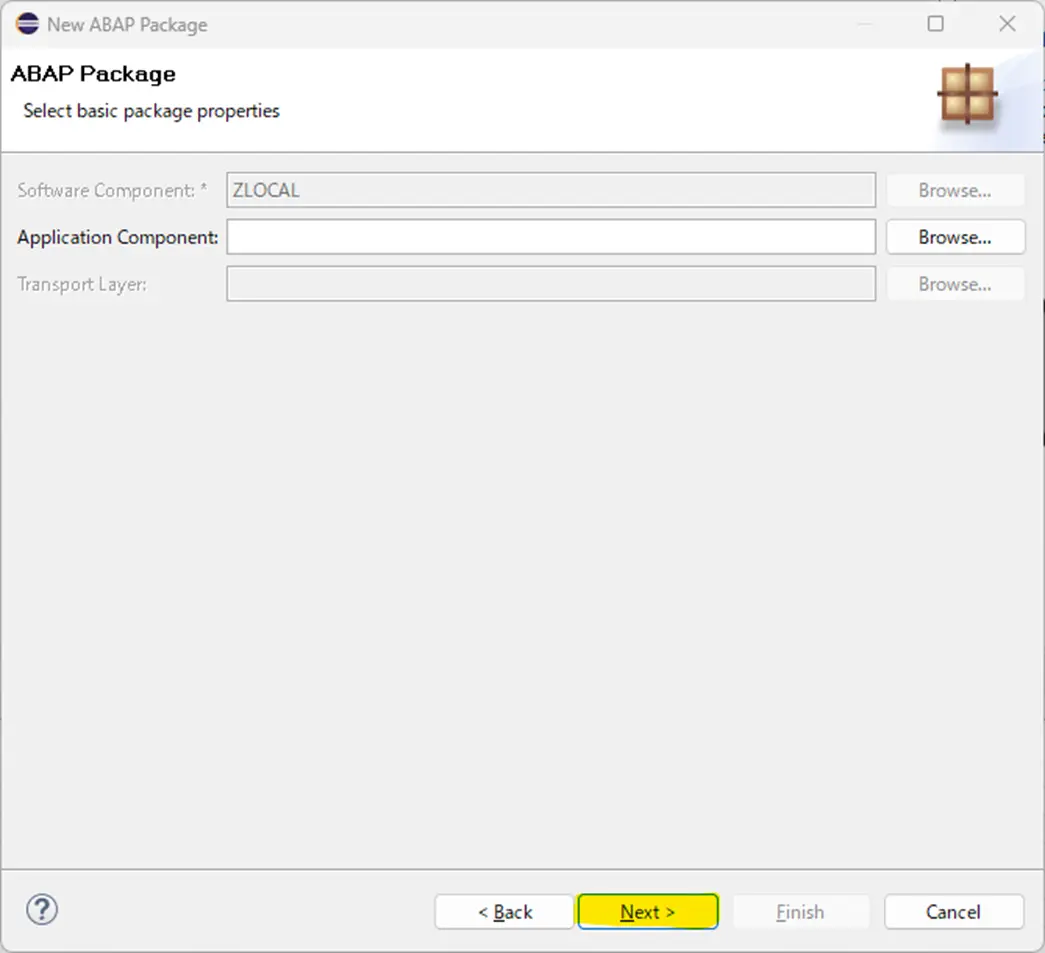Click the ABAP package wizard icon

tap(967, 94)
